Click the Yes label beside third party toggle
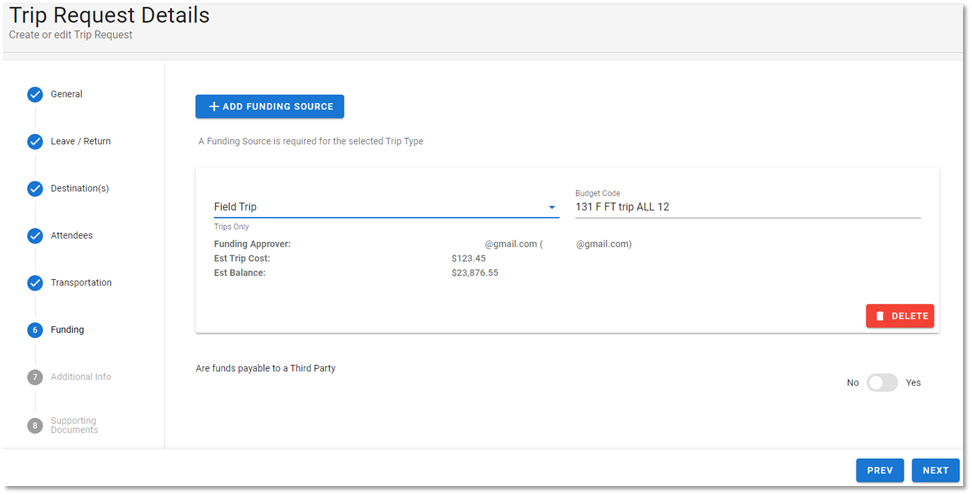This screenshot has height=495, width=972. (x=913, y=383)
